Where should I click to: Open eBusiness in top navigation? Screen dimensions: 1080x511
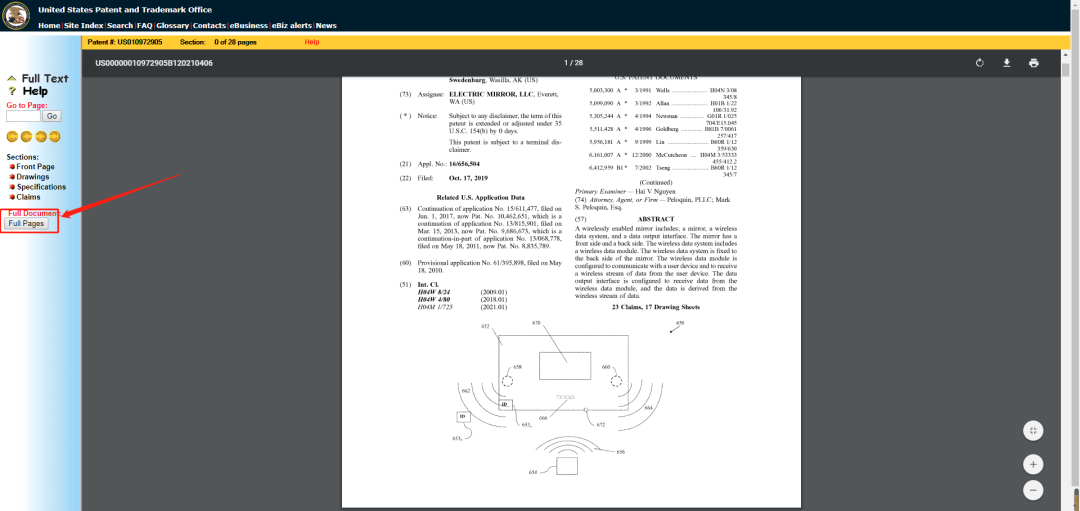pyautogui.click(x=249, y=25)
